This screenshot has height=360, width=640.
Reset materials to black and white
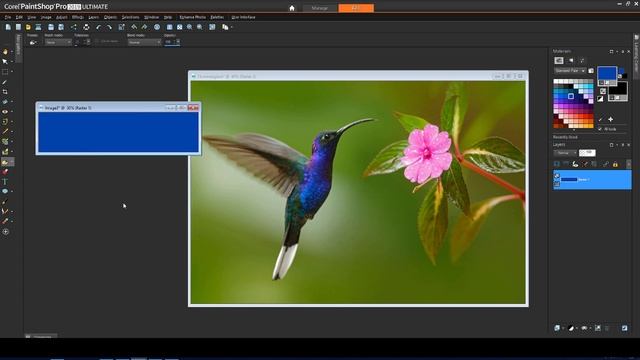pos(600,99)
